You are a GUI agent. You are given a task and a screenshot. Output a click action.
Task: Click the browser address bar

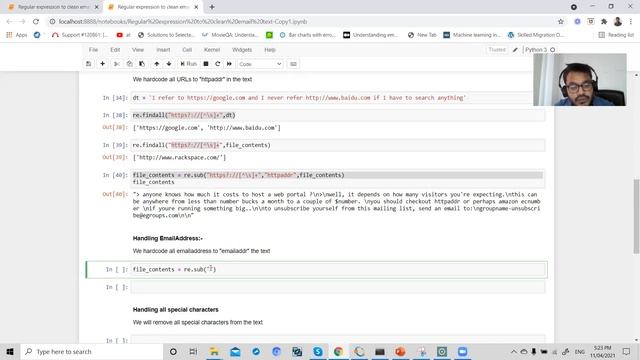[x=302, y=22]
